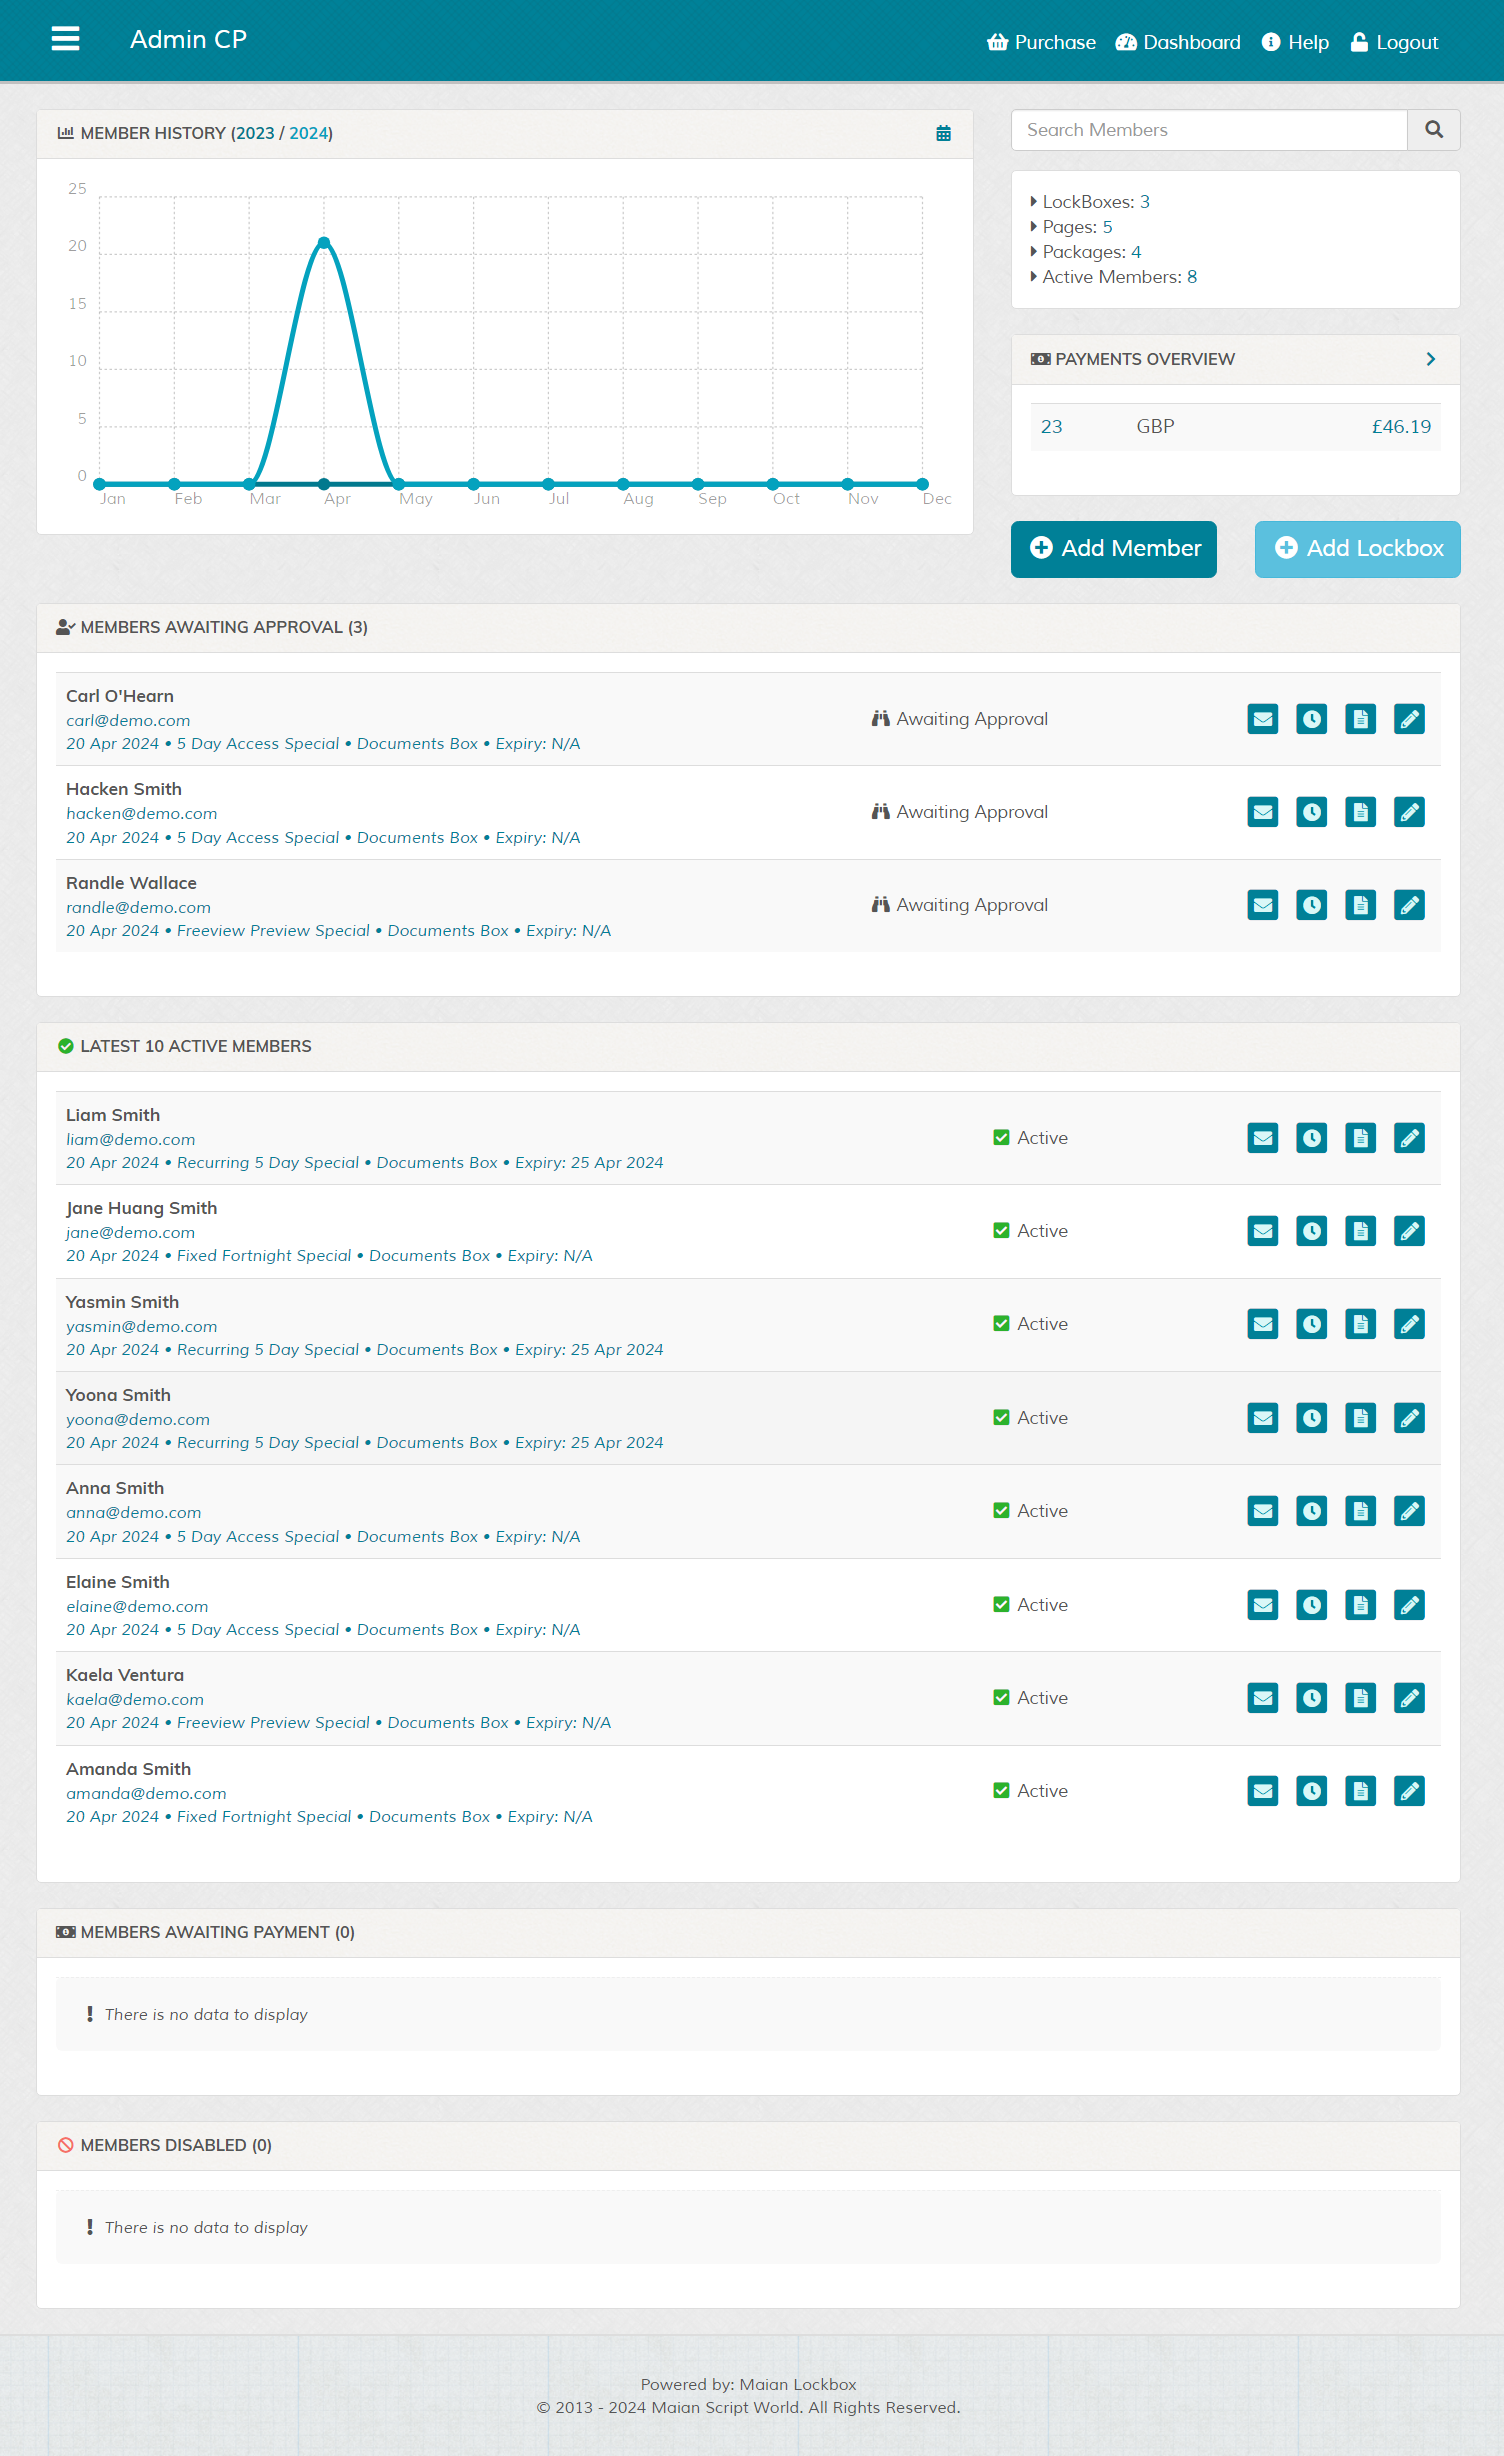Open Help in the top navigation
This screenshot has width=1504, height=2456.
[x=1295, y=42]
